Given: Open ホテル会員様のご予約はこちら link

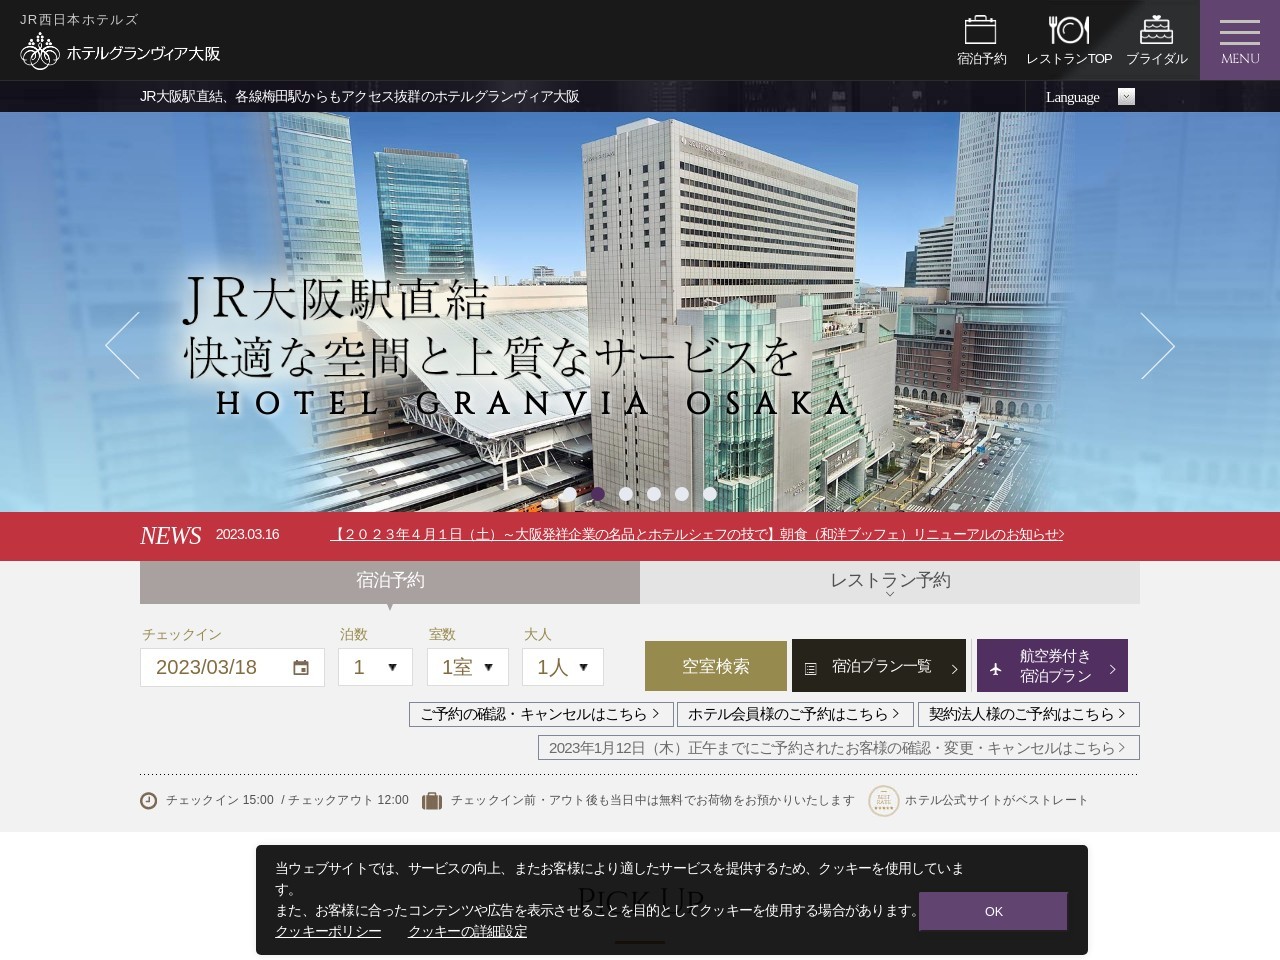Looking at the screenshot, I should (x=795, y=714).
